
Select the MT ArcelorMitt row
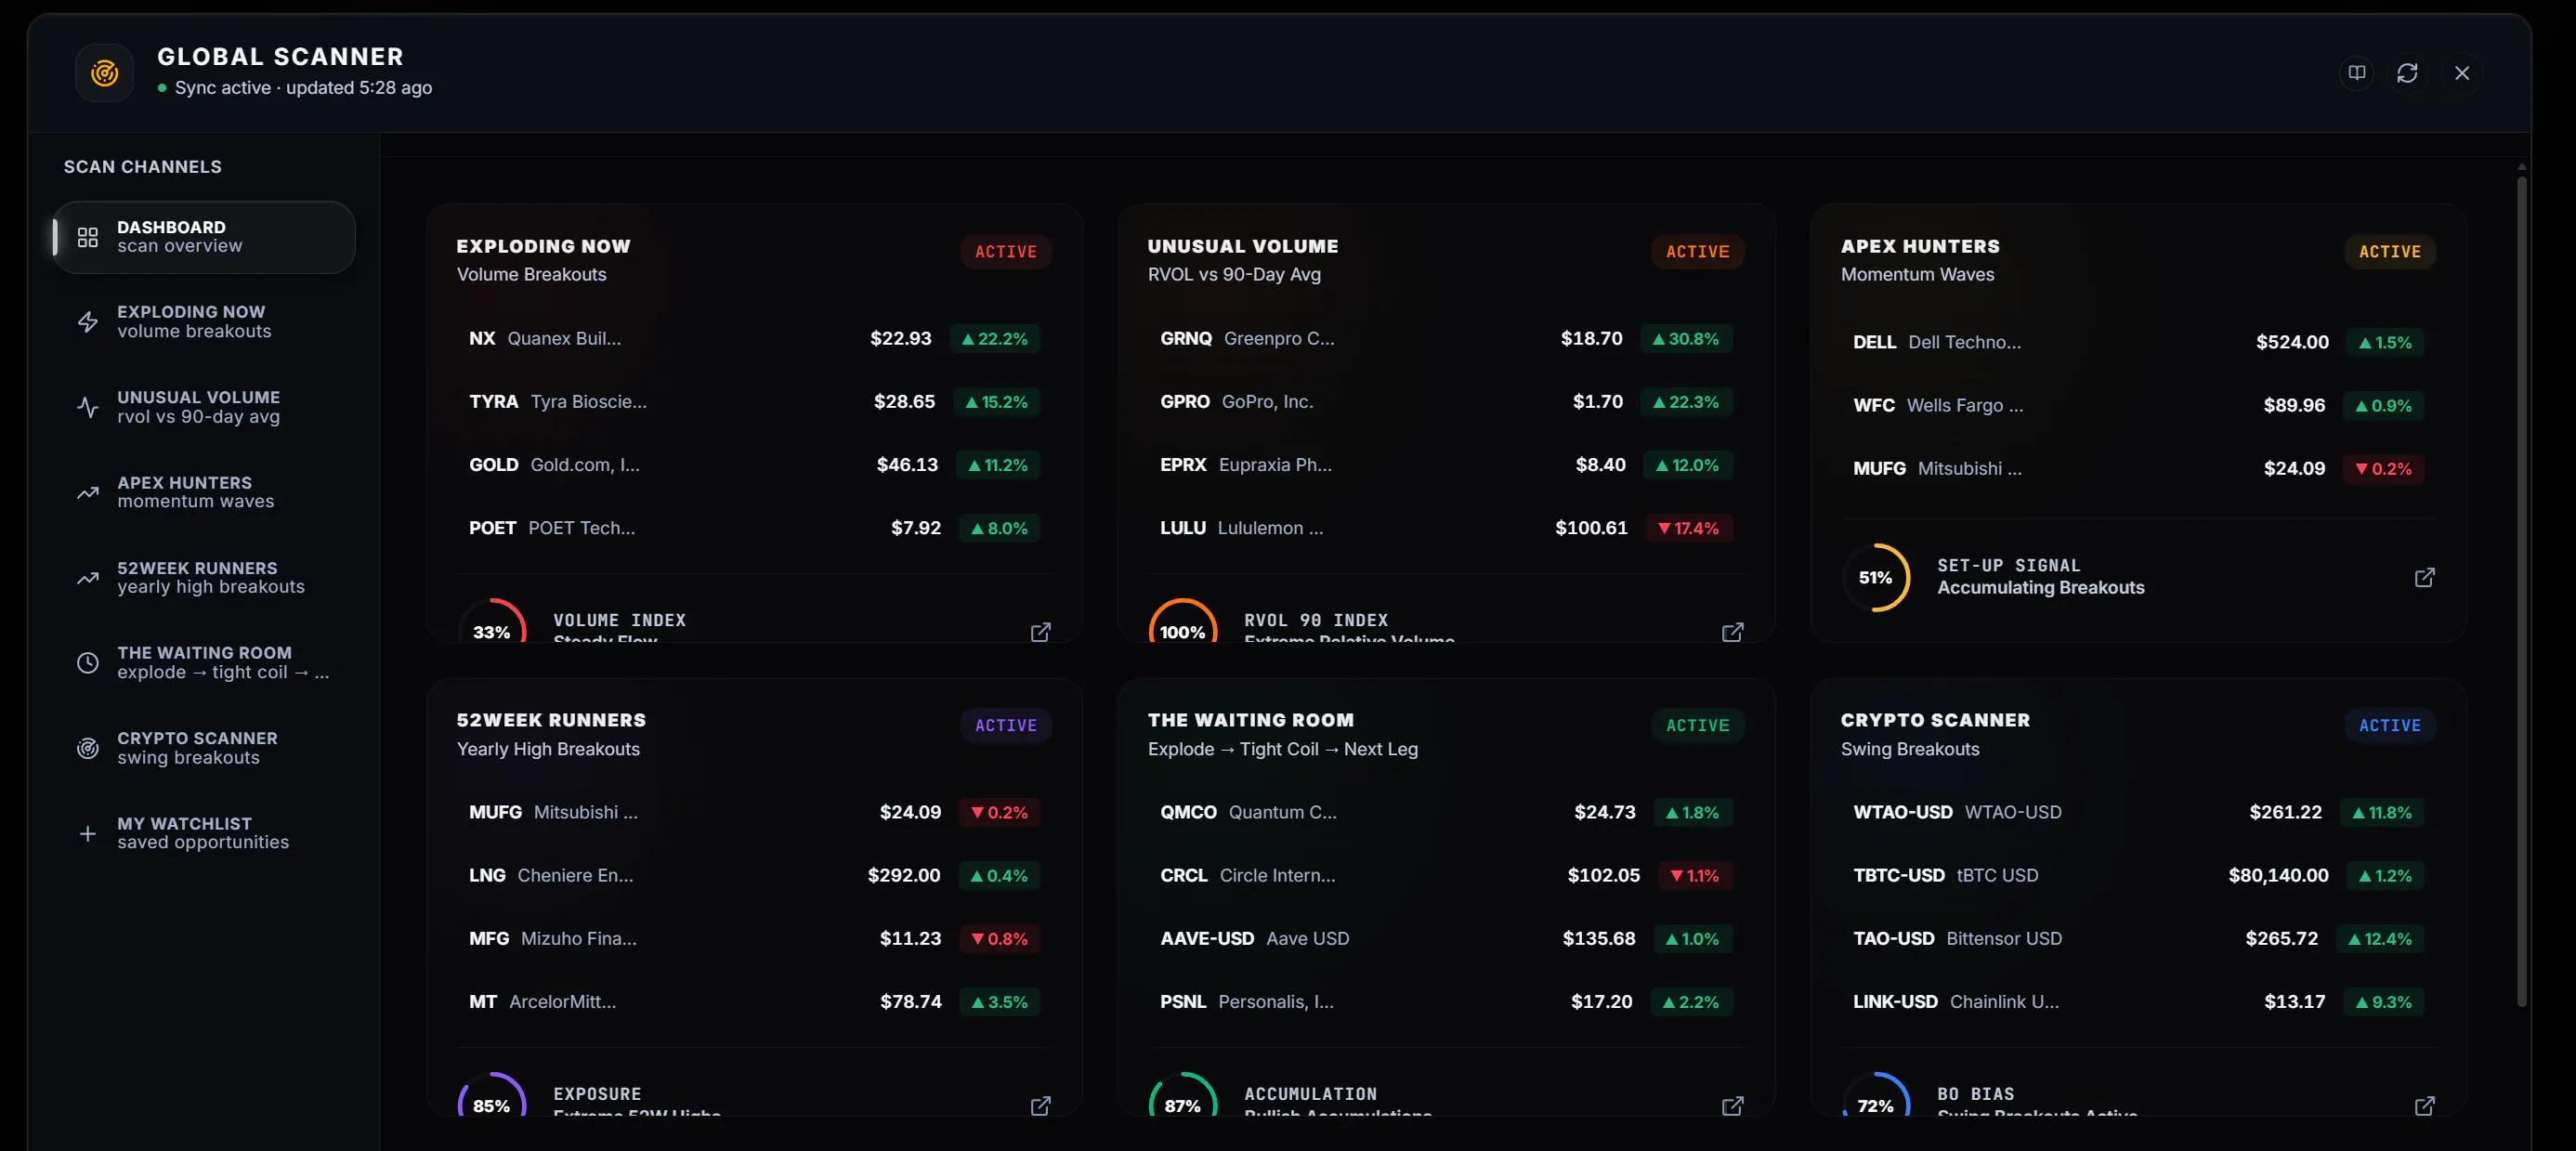click(754, 1002)
